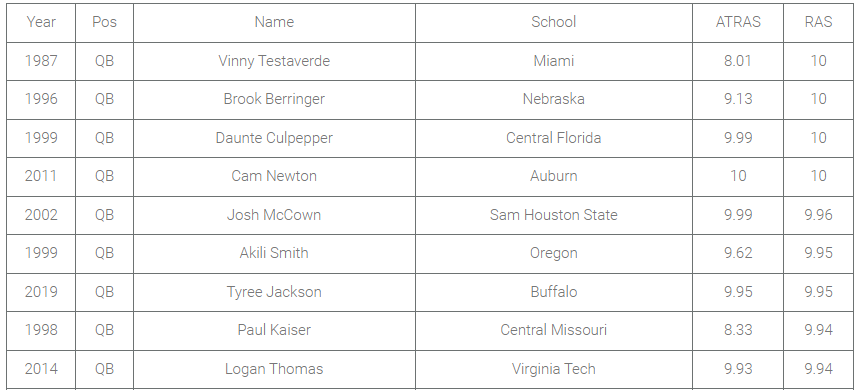Click the Central Florida school cell
The width and height of the screenshot is (861, 390).
554,138
